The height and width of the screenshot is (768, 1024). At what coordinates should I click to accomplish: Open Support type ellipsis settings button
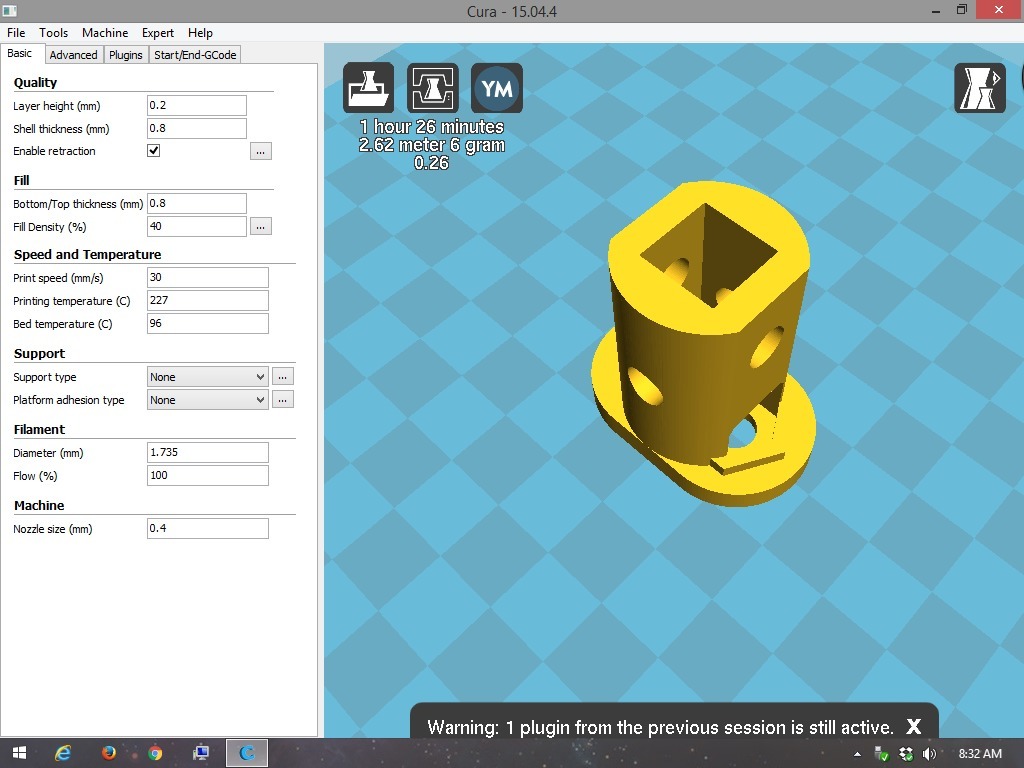pos(283,377)
